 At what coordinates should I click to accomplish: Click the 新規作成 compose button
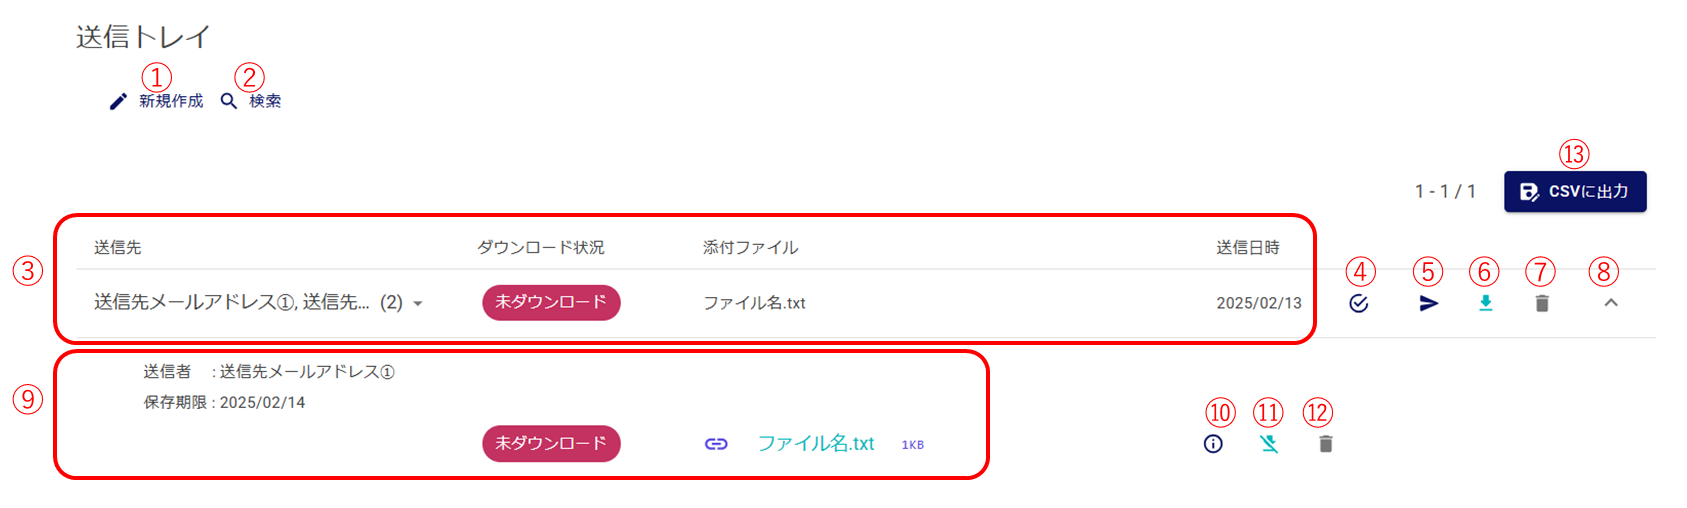coord(157,101)
